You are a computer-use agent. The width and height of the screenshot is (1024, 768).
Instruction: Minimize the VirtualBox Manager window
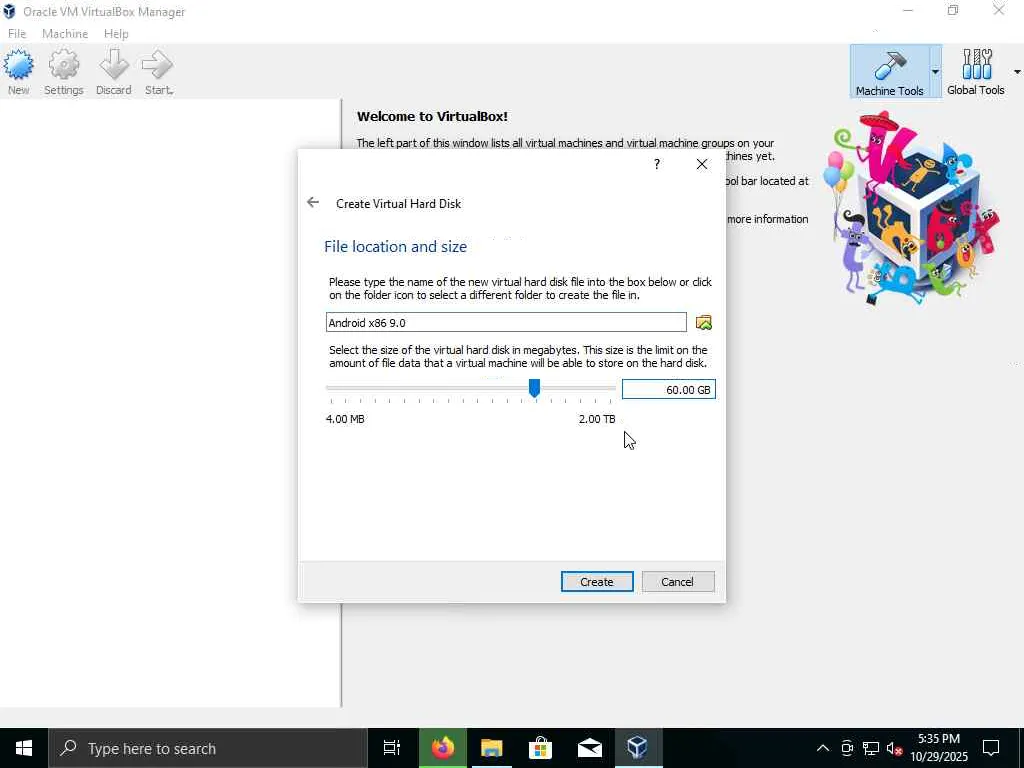coord(908,11)
